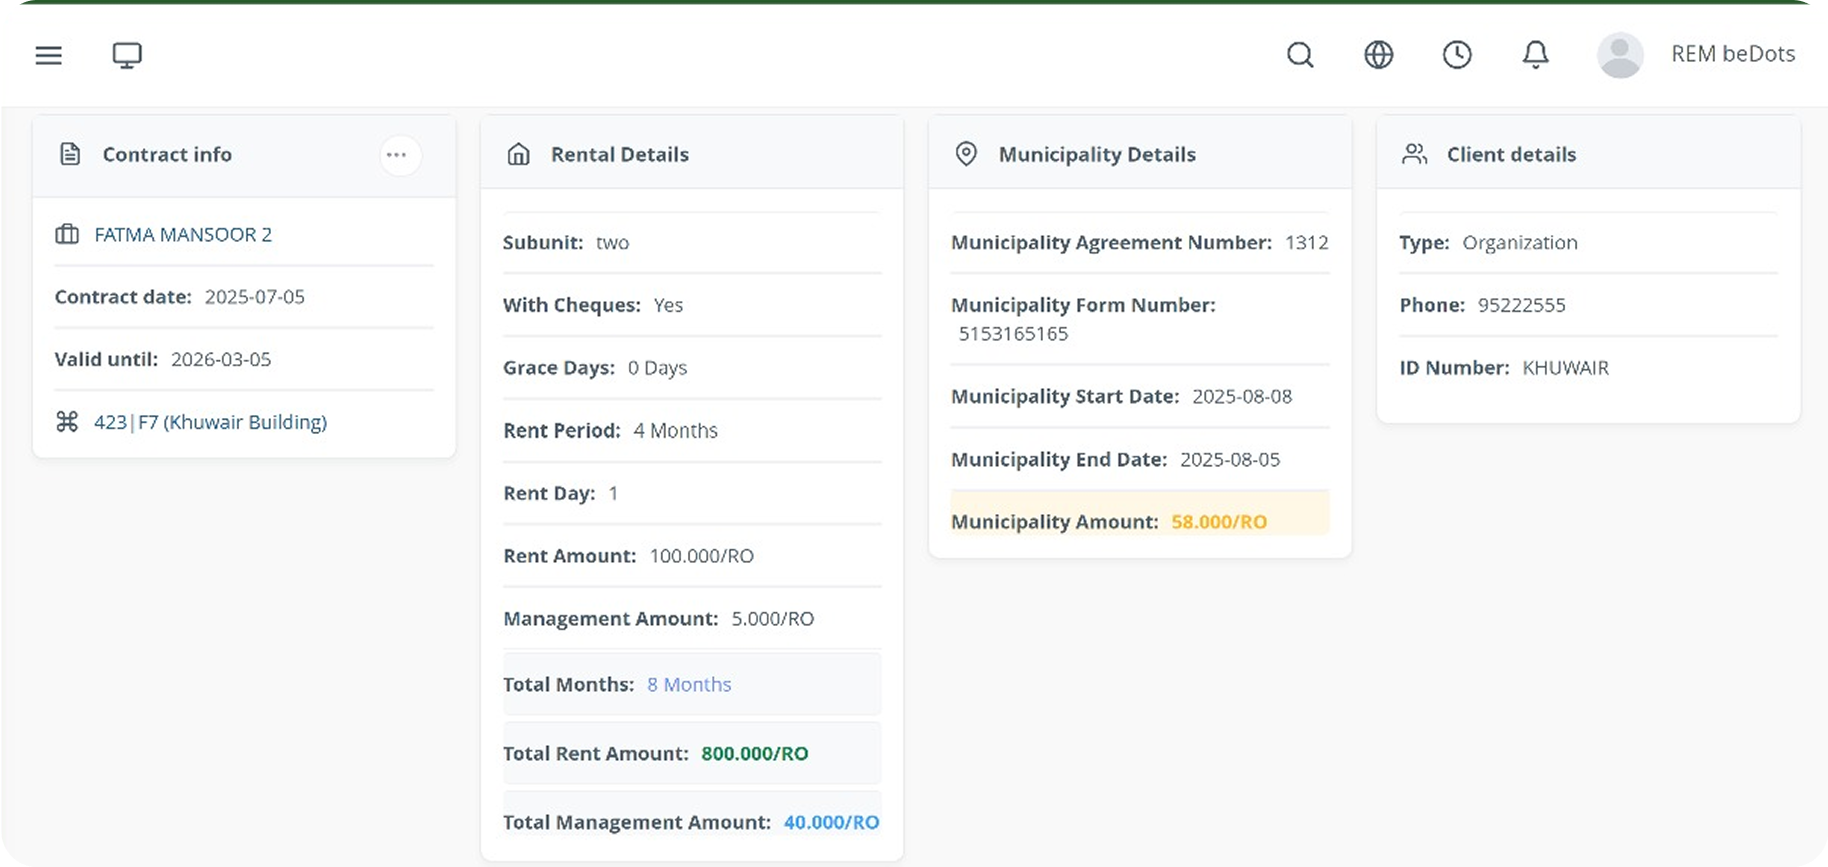Click the unit icon beside 423|F7
Viewport: 1828px width, 867px height.
click(x=67, y=422)
